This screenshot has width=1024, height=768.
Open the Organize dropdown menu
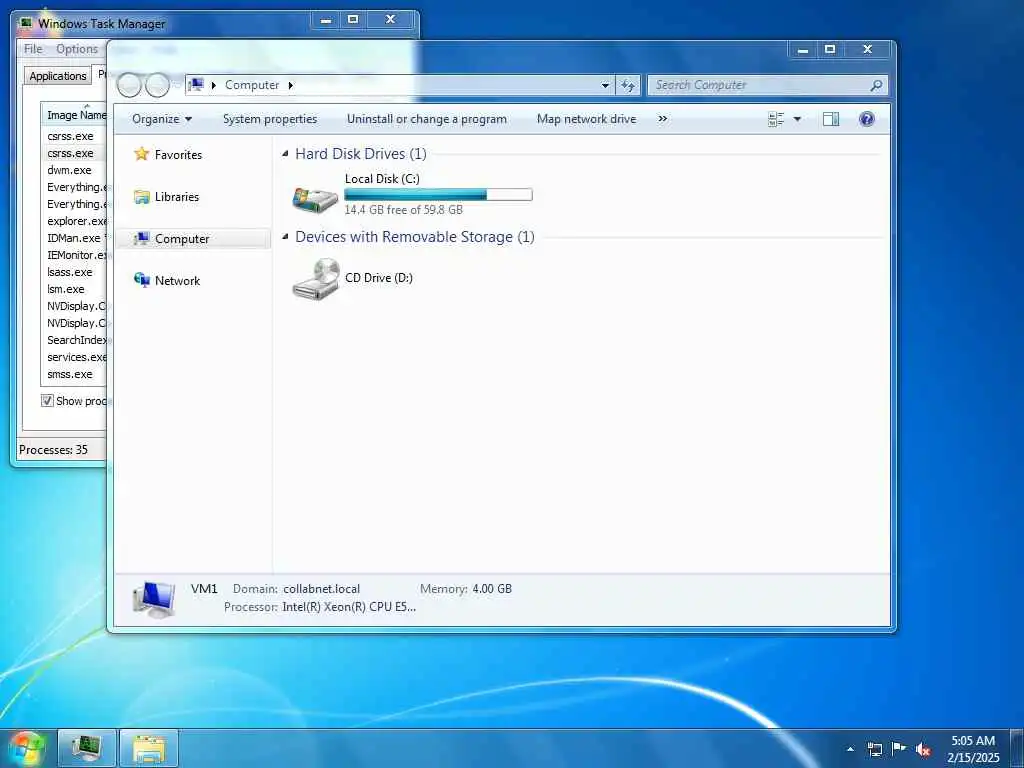(x=162, y=119)
